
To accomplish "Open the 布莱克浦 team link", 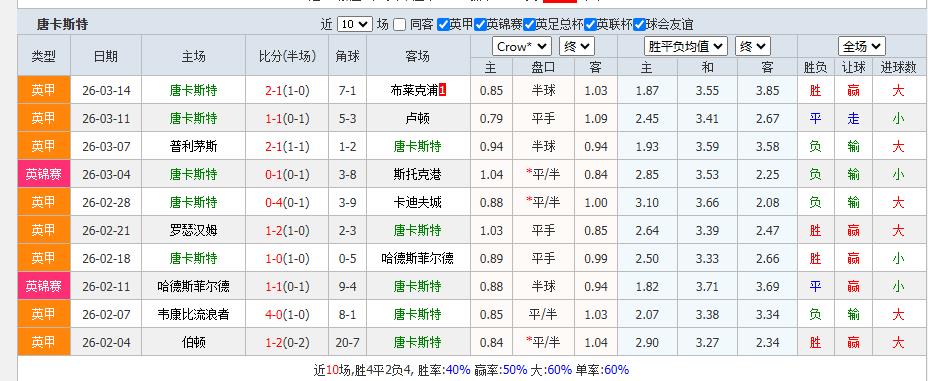I will tap(414, 91).
